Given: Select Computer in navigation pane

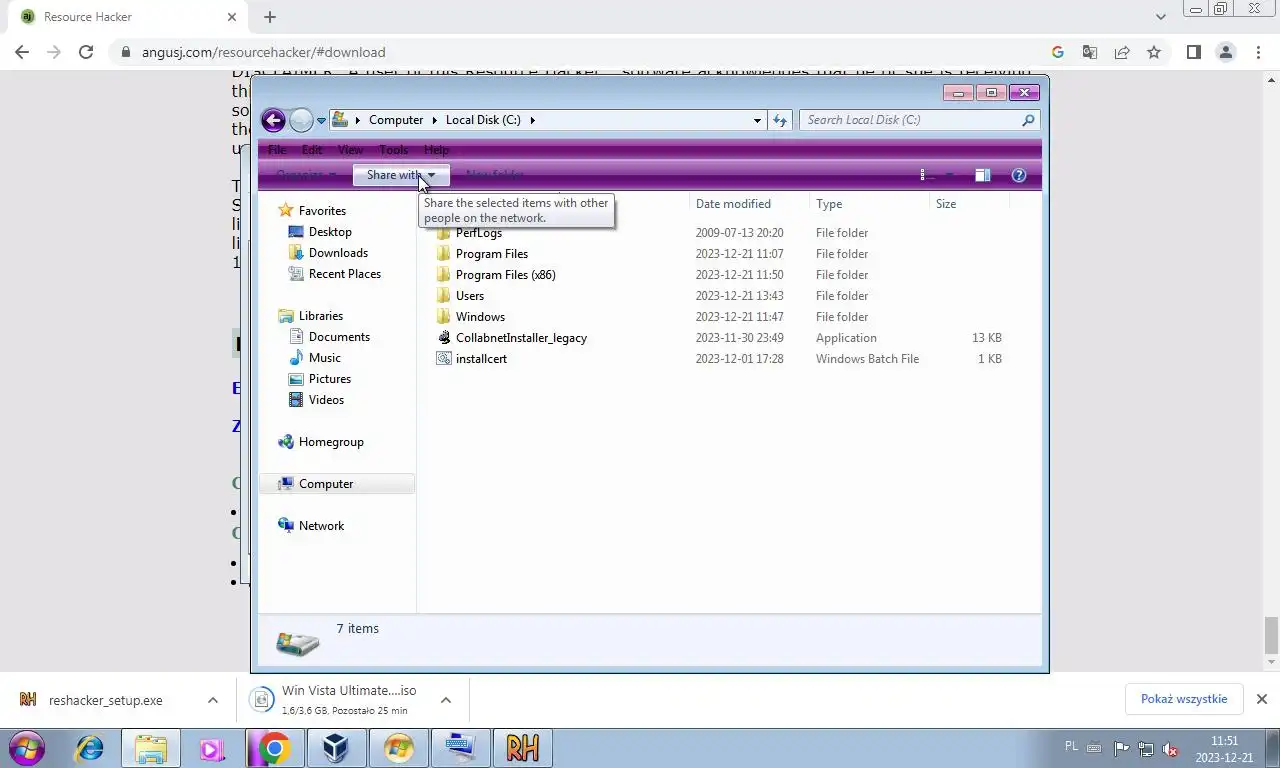Looking at the screenshot, I should click(337, 484).
